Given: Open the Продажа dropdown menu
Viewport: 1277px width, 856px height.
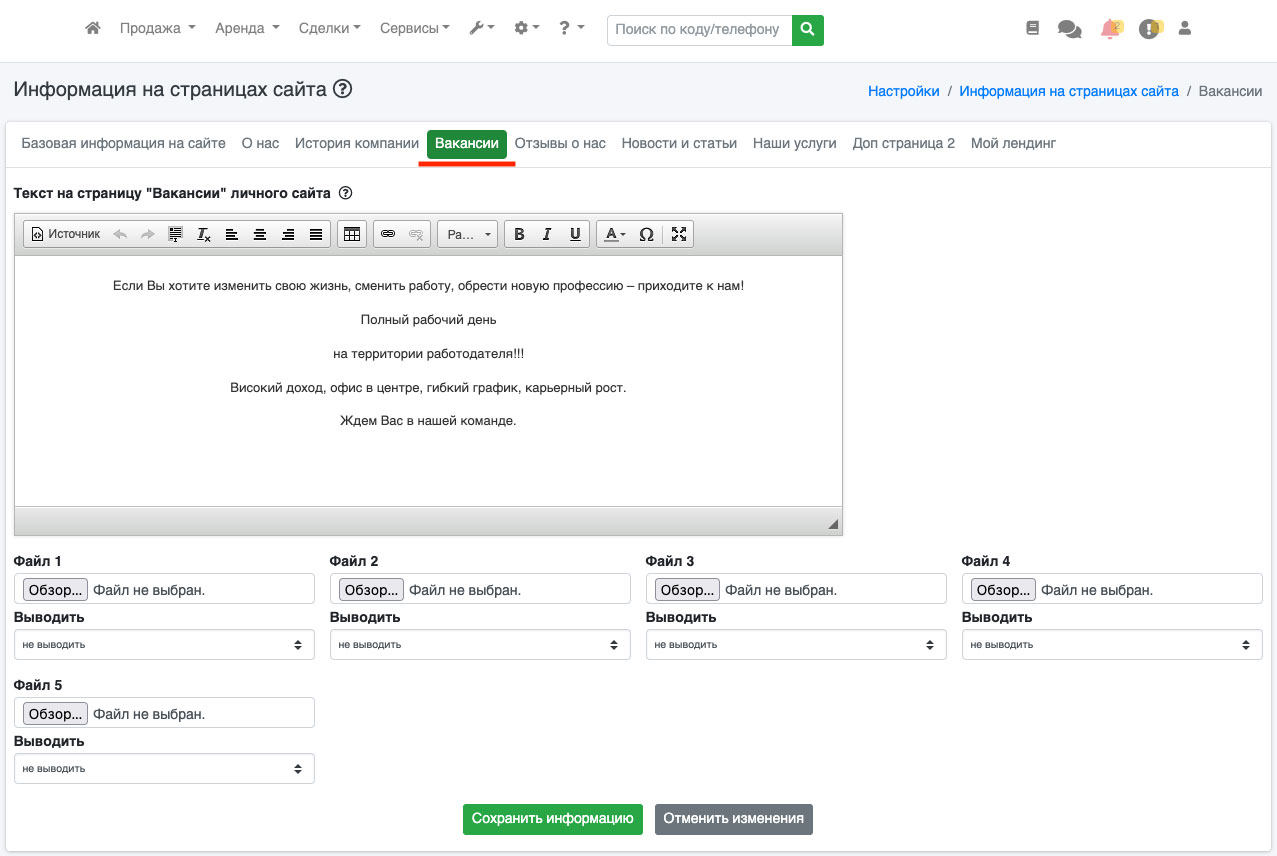Looking at the screenshot, I should coord(157,29).
